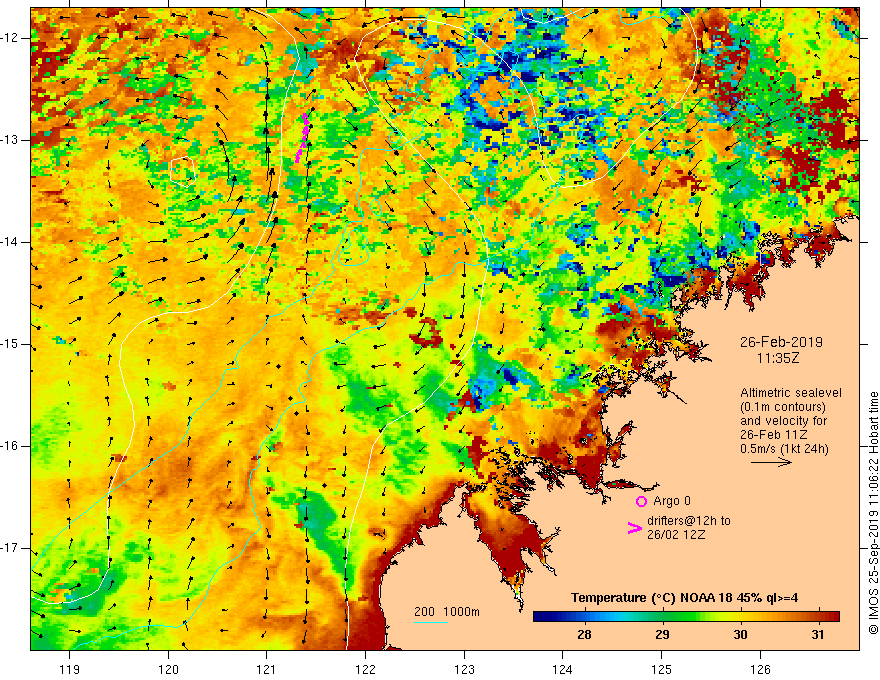The width and height of the screenshot is (880, 680).
Task: Click the temperature color scale bar
Action: point(686,616)
